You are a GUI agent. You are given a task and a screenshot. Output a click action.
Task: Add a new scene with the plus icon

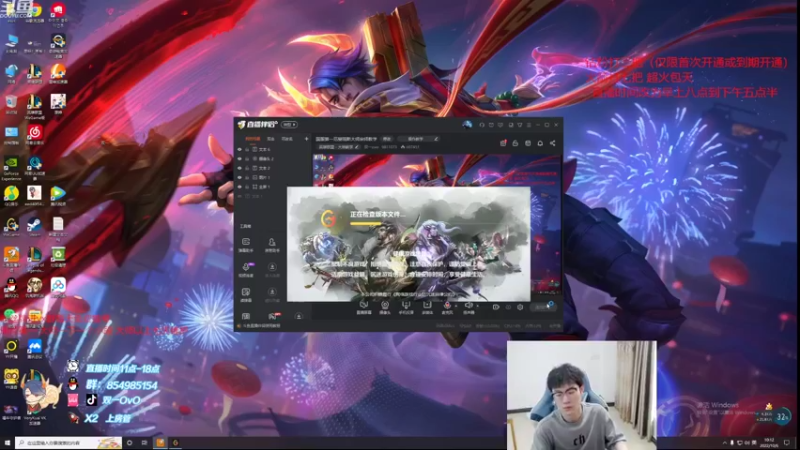point(307,139)
